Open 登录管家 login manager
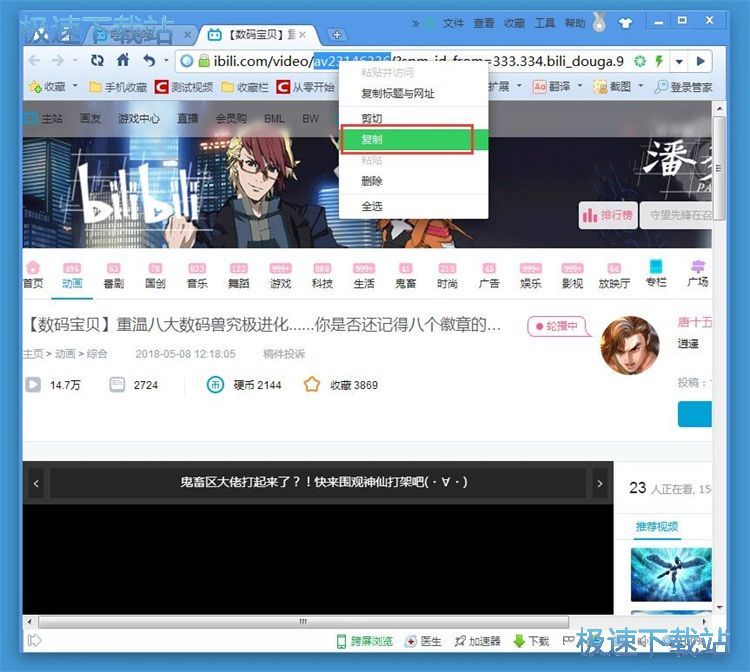The height and width of the screenshot is (672, 750). [x=683, y=87]
